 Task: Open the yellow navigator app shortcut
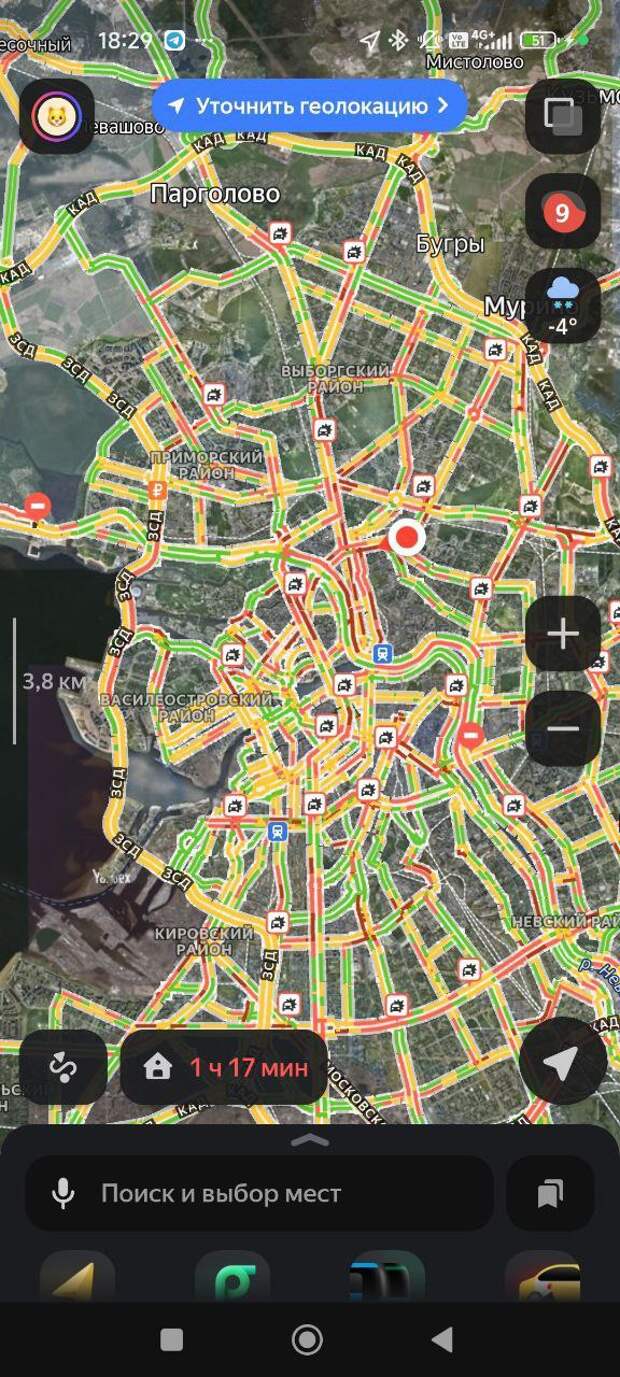[x=78, y=1276]
